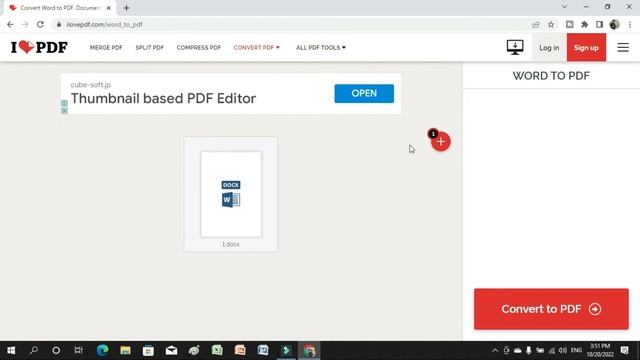This screenshot has height=360, width=640.
Task: Open PowerPoint from the taskbar
Action: click(240, 350)
